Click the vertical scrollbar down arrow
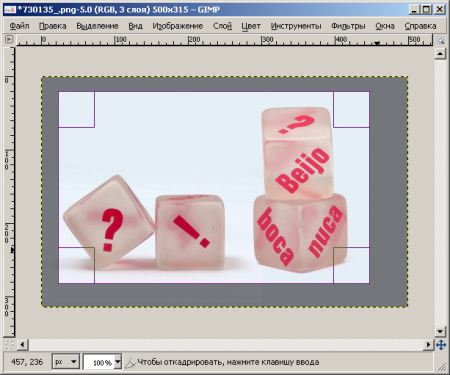Viewport: 450px width, 375px height. coord(440,331)
